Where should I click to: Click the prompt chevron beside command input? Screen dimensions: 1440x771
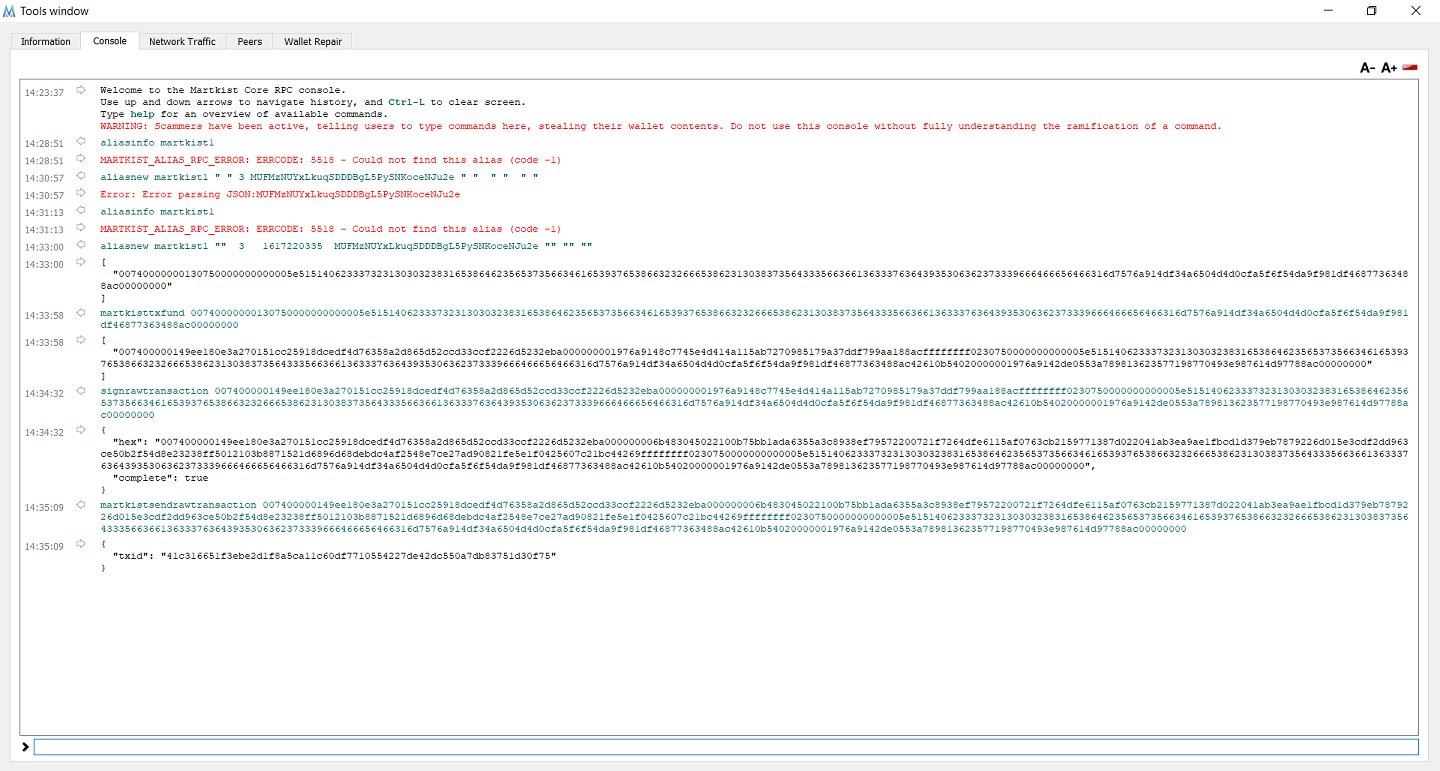coord(25,747)
